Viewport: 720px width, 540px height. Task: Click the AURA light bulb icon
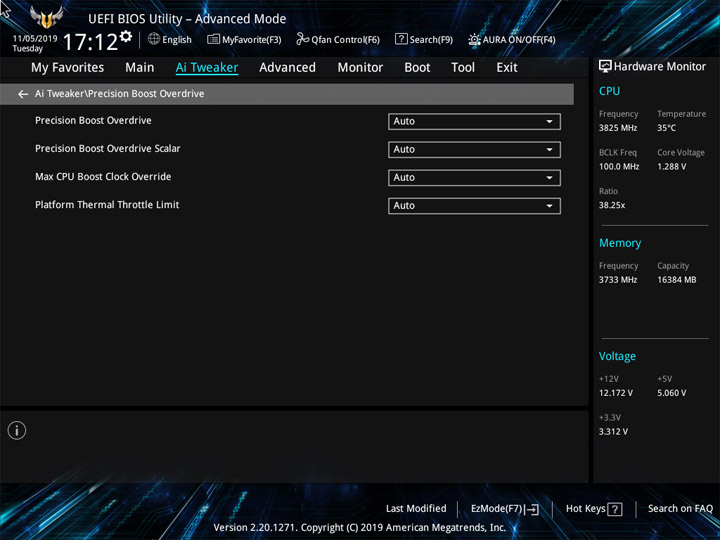coord(474,39)
